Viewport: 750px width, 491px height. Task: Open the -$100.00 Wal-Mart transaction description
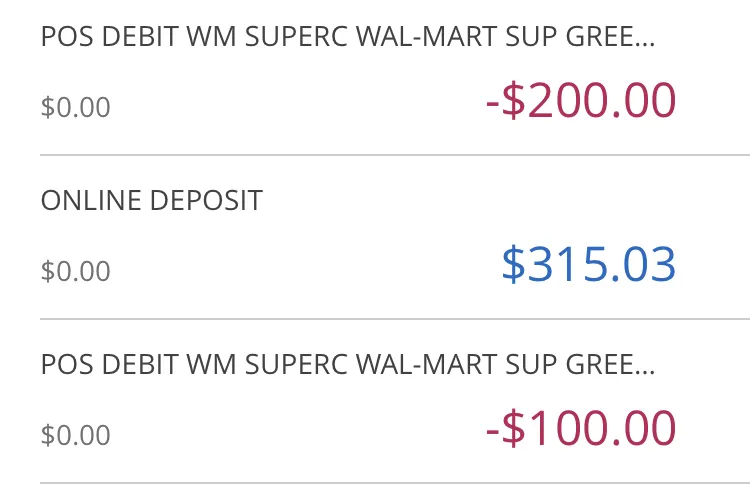pyautogui.click(x=348, y=364)
